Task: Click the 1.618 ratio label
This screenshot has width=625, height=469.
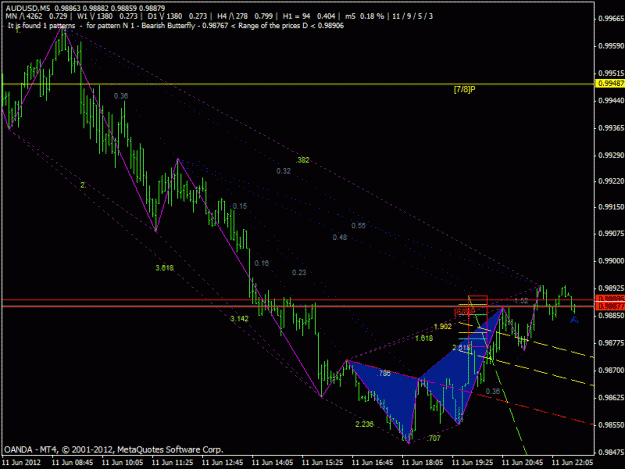Action: (x=424, y=338)
